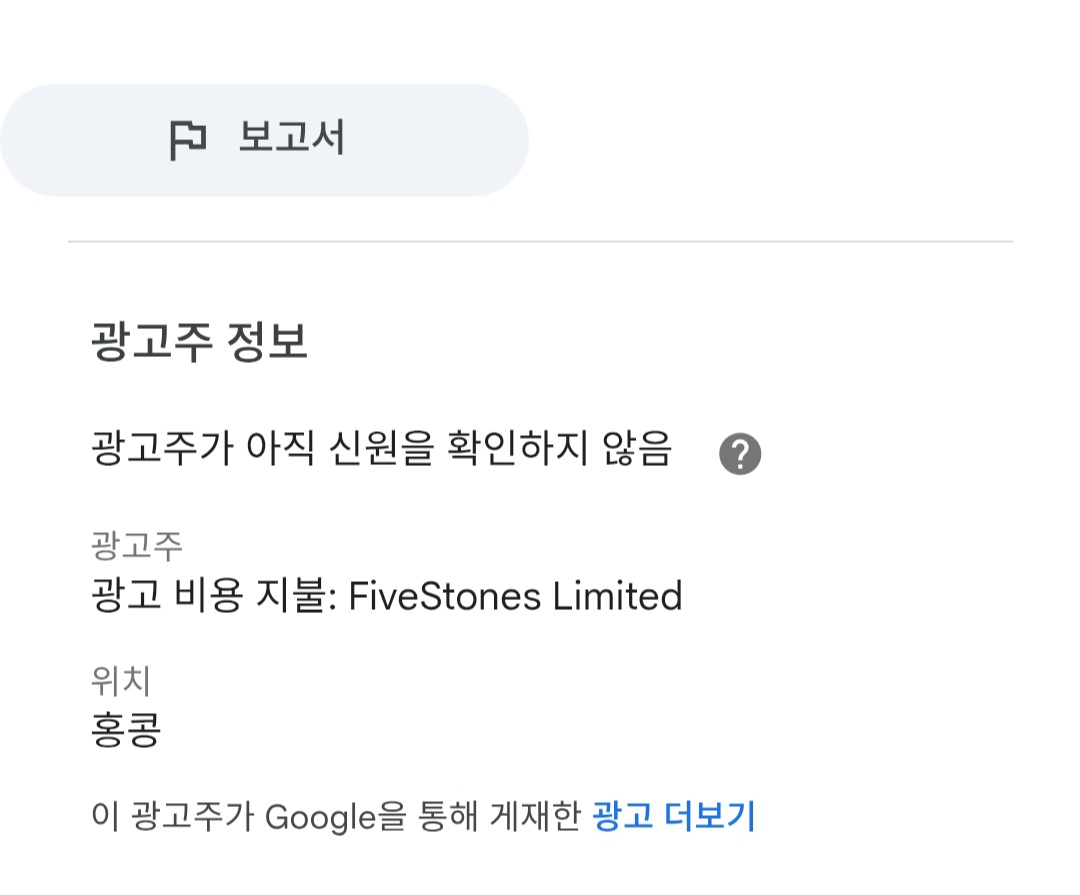Open the question mark help icon
The height and width of the screenshot is (895, 1080).
pyautogui.click(x=740, y=455)
